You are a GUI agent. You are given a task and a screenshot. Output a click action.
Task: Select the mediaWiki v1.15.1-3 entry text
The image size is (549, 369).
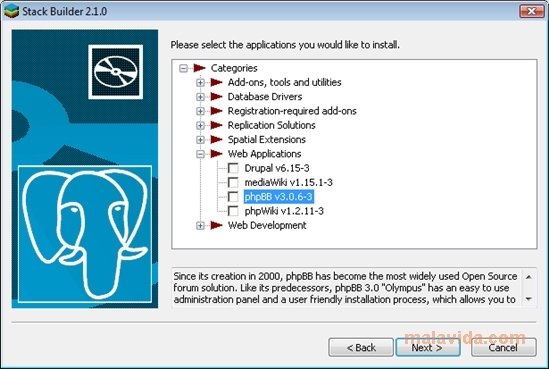(x=289, y=182)
